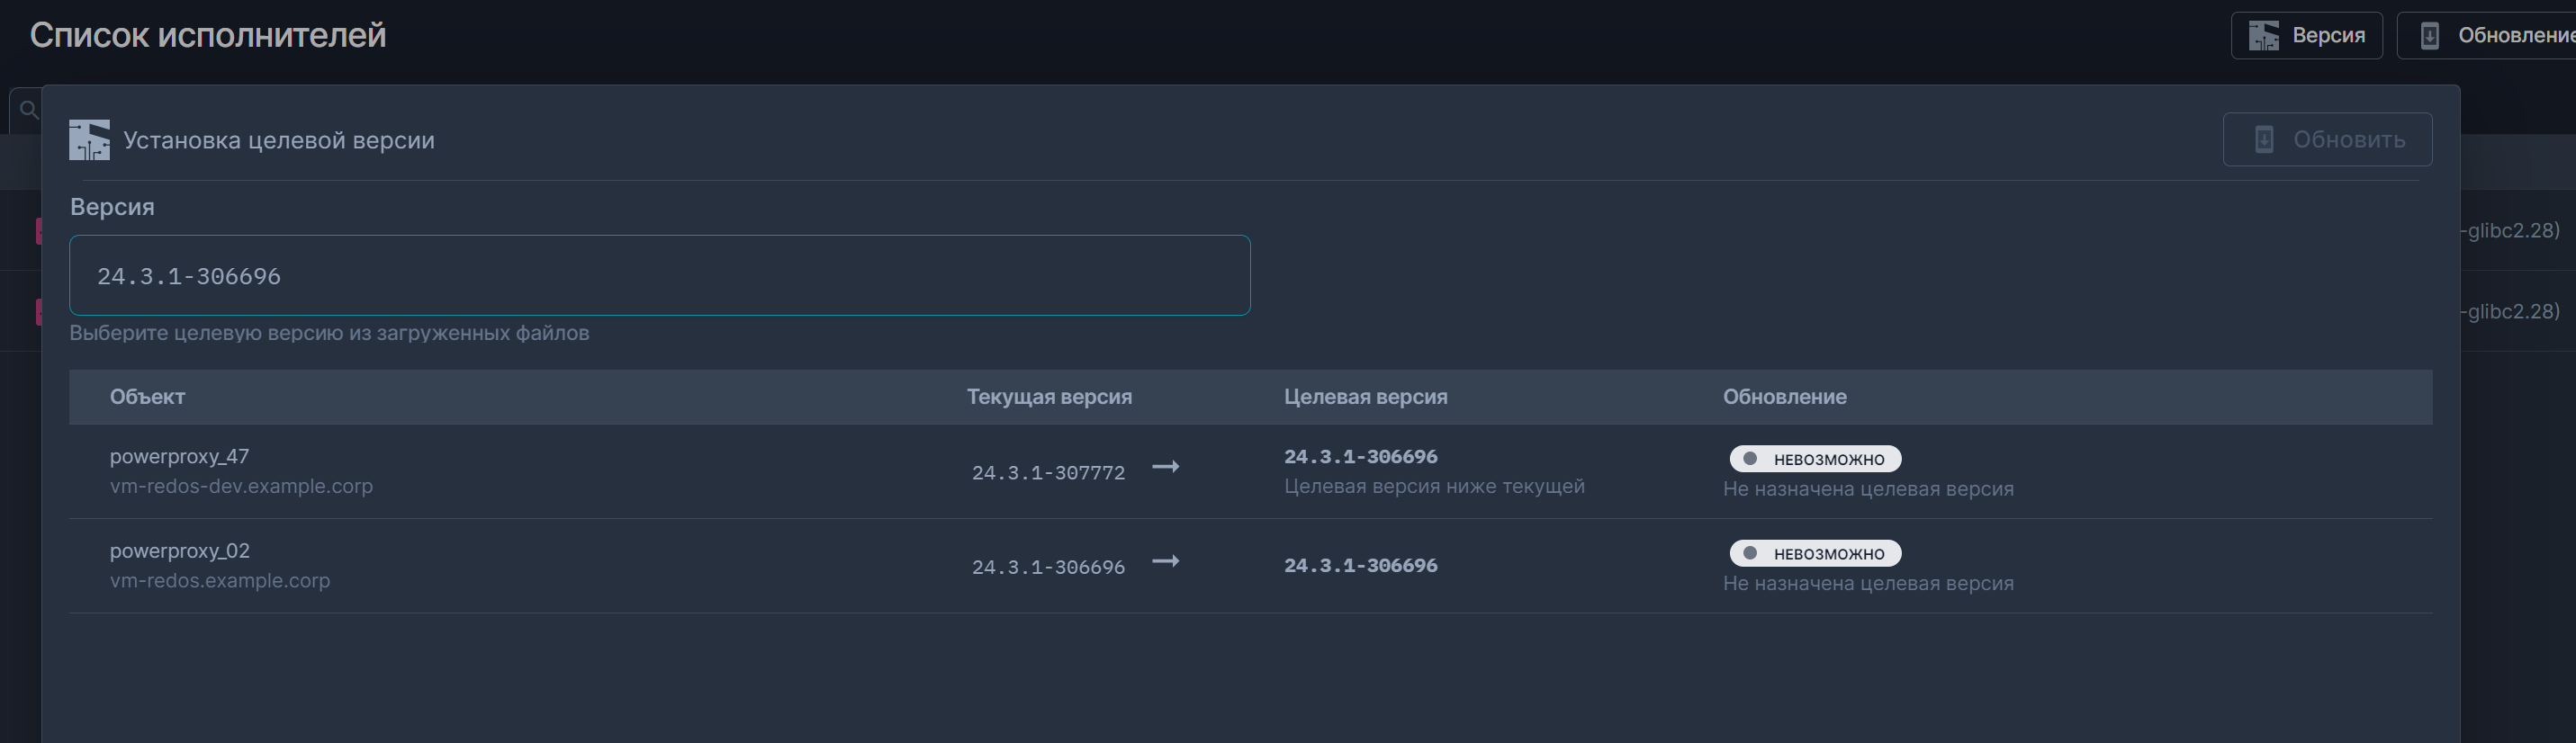The image size is (2576, 743).
Task: Click the search magnifier icon behind the dialog
Action: 29,110
